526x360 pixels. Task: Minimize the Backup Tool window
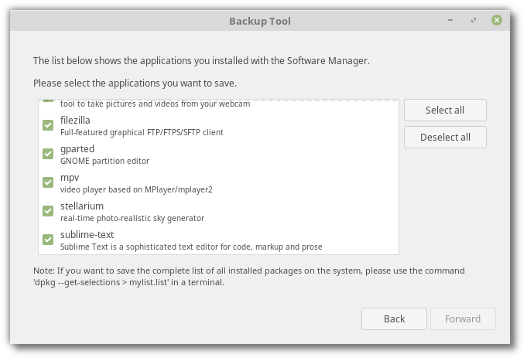tap(450, 20)
